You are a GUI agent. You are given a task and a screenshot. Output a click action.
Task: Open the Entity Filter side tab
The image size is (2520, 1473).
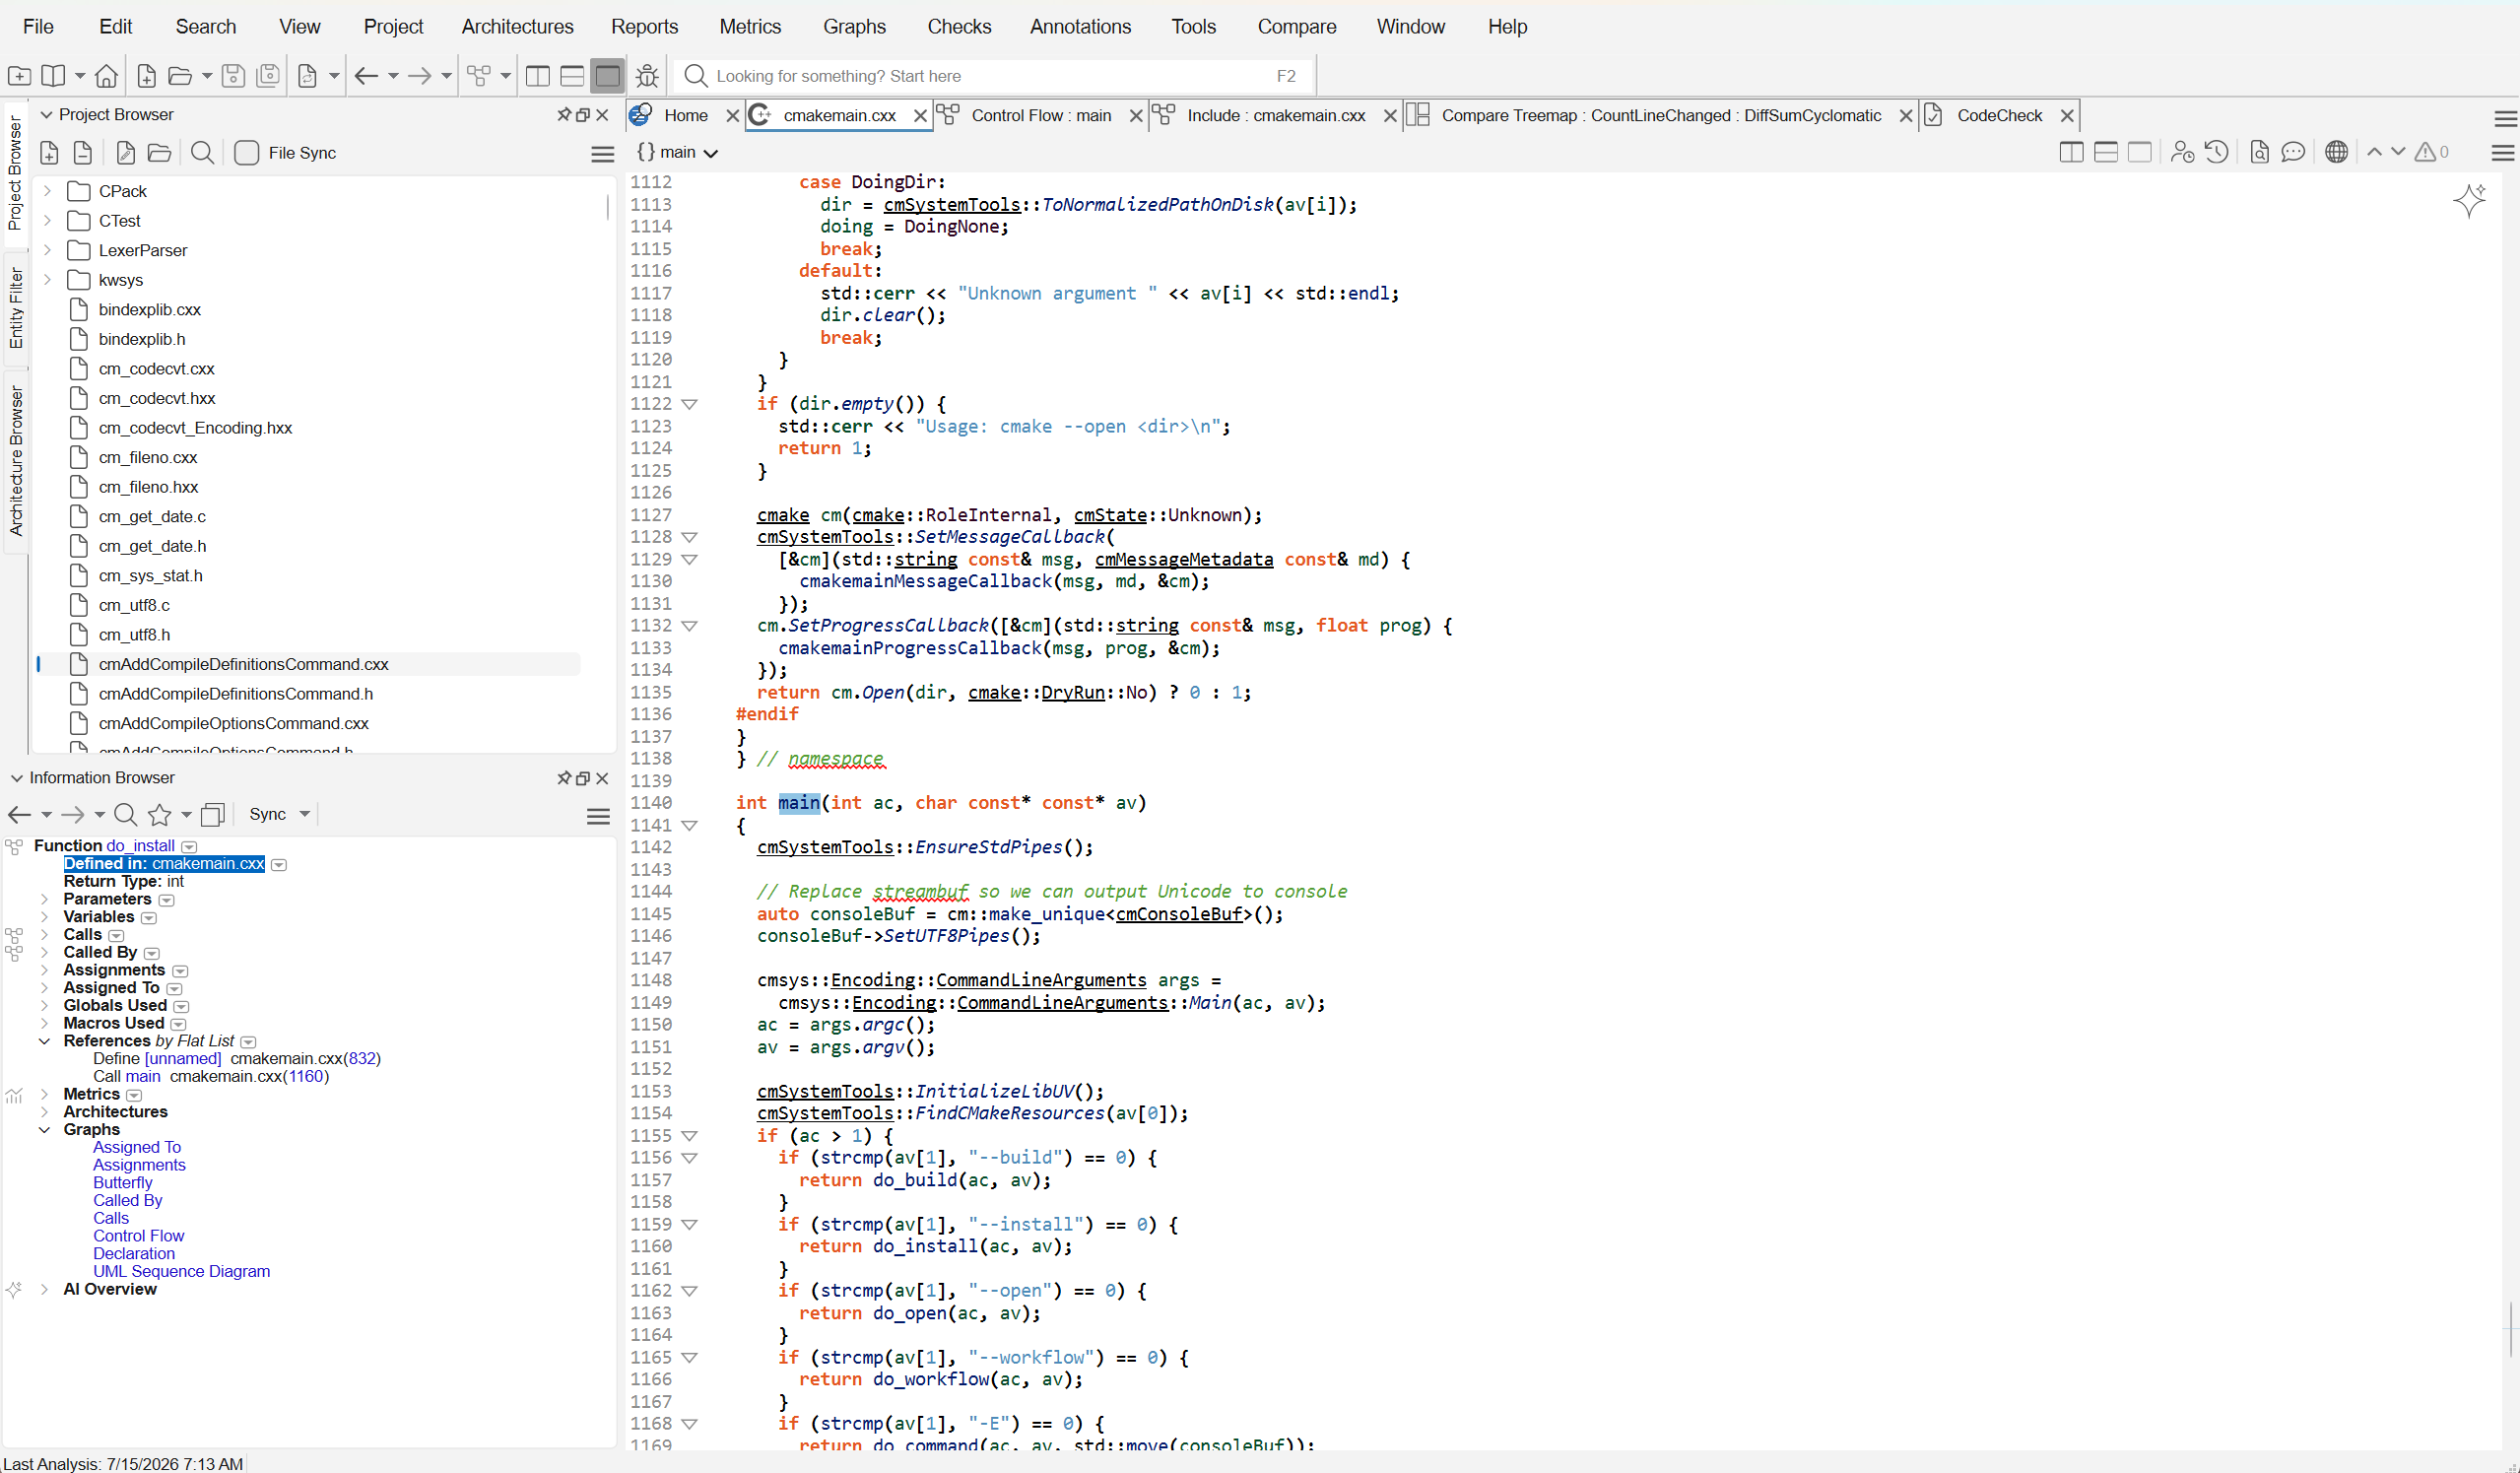pyautogui.click(x=15, y=308)
